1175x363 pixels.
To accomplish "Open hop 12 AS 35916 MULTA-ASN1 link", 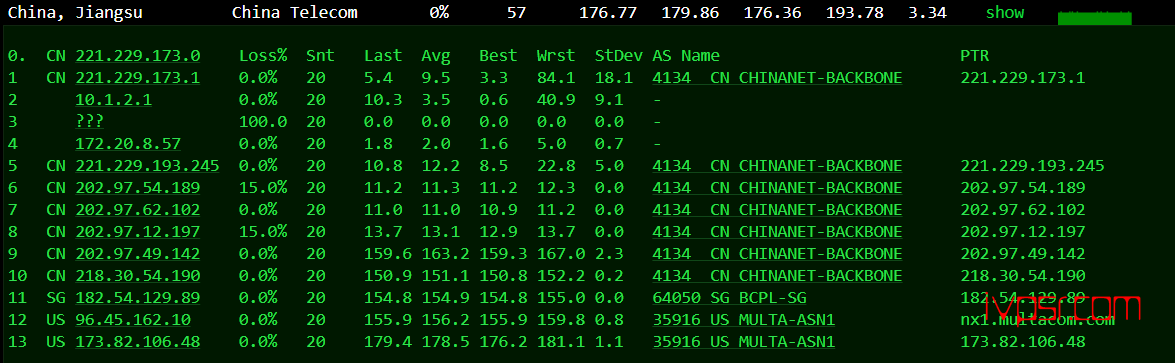I will coord(743,320).
